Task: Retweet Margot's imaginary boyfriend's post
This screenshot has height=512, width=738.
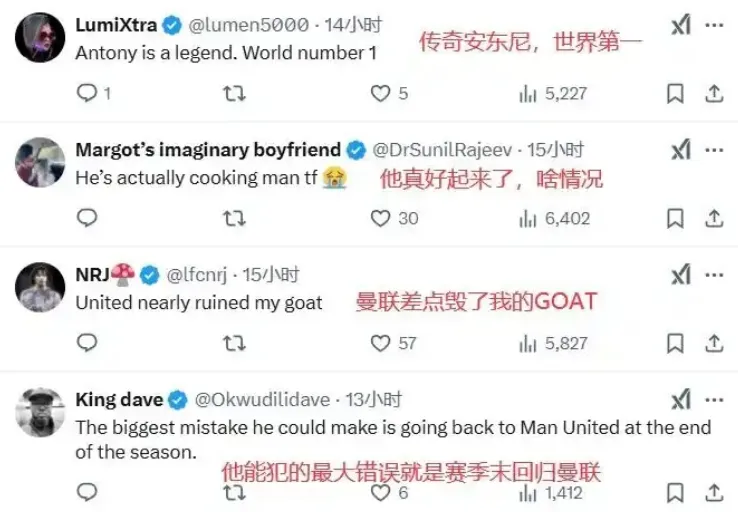Action: [x=234, y=218]
